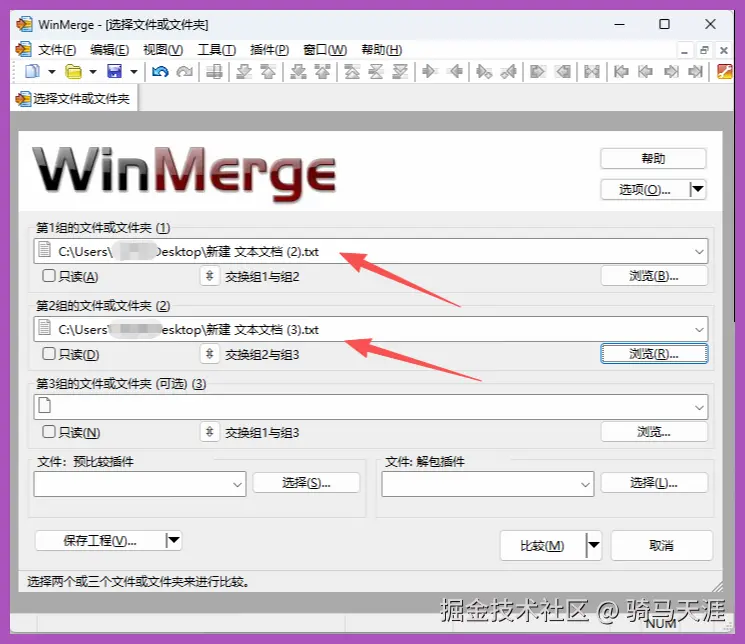This screenshot has height=644, width=745.
Task: Open the 帮助(H) menu
Action: (x=382, y=50)
